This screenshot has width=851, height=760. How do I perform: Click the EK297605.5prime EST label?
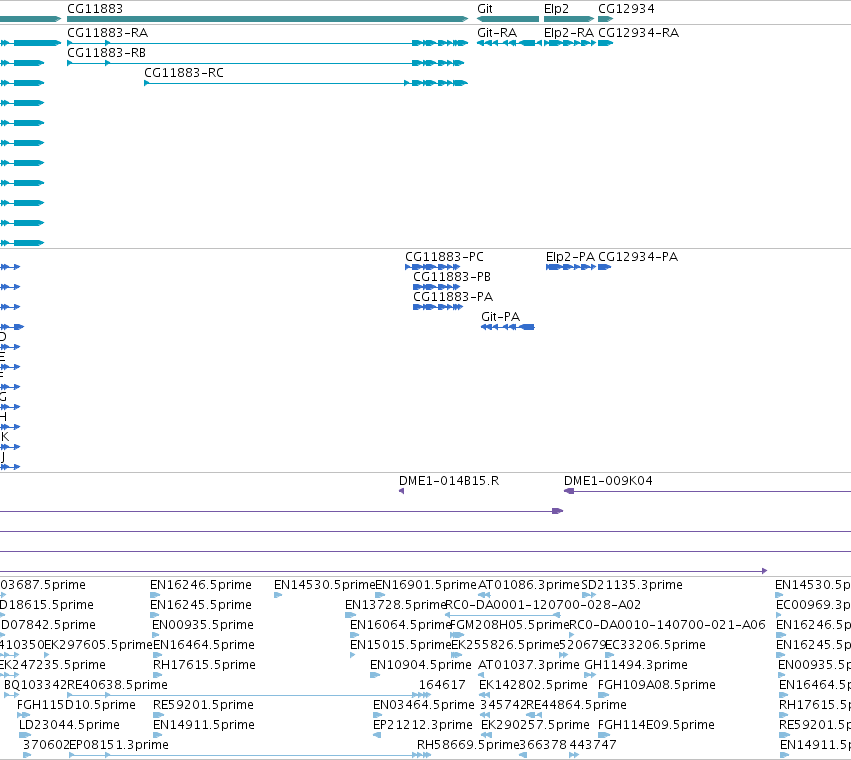pyautogui.click(x=98, y=645)
